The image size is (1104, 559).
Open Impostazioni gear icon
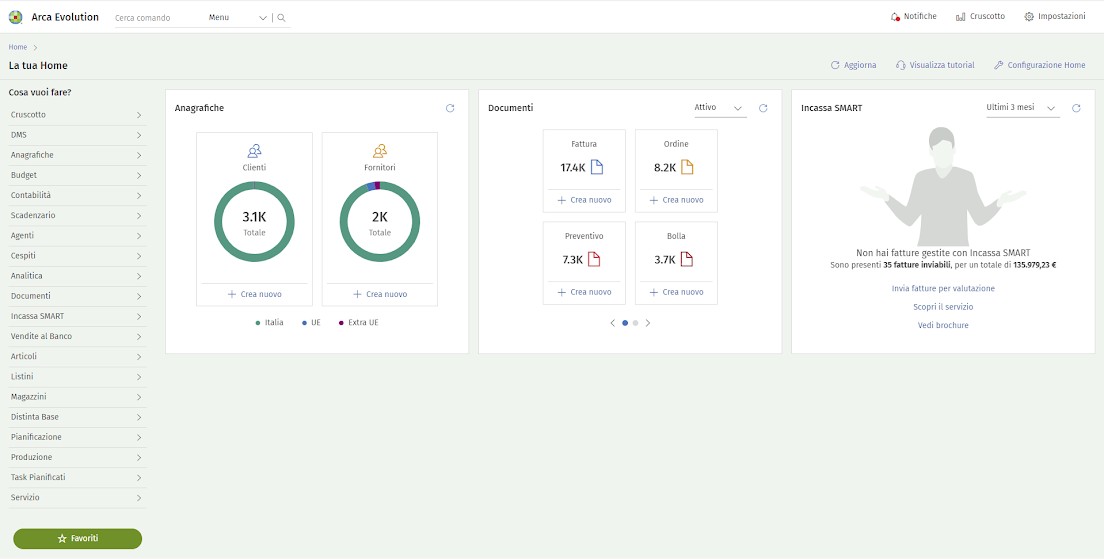(1029, 17)
